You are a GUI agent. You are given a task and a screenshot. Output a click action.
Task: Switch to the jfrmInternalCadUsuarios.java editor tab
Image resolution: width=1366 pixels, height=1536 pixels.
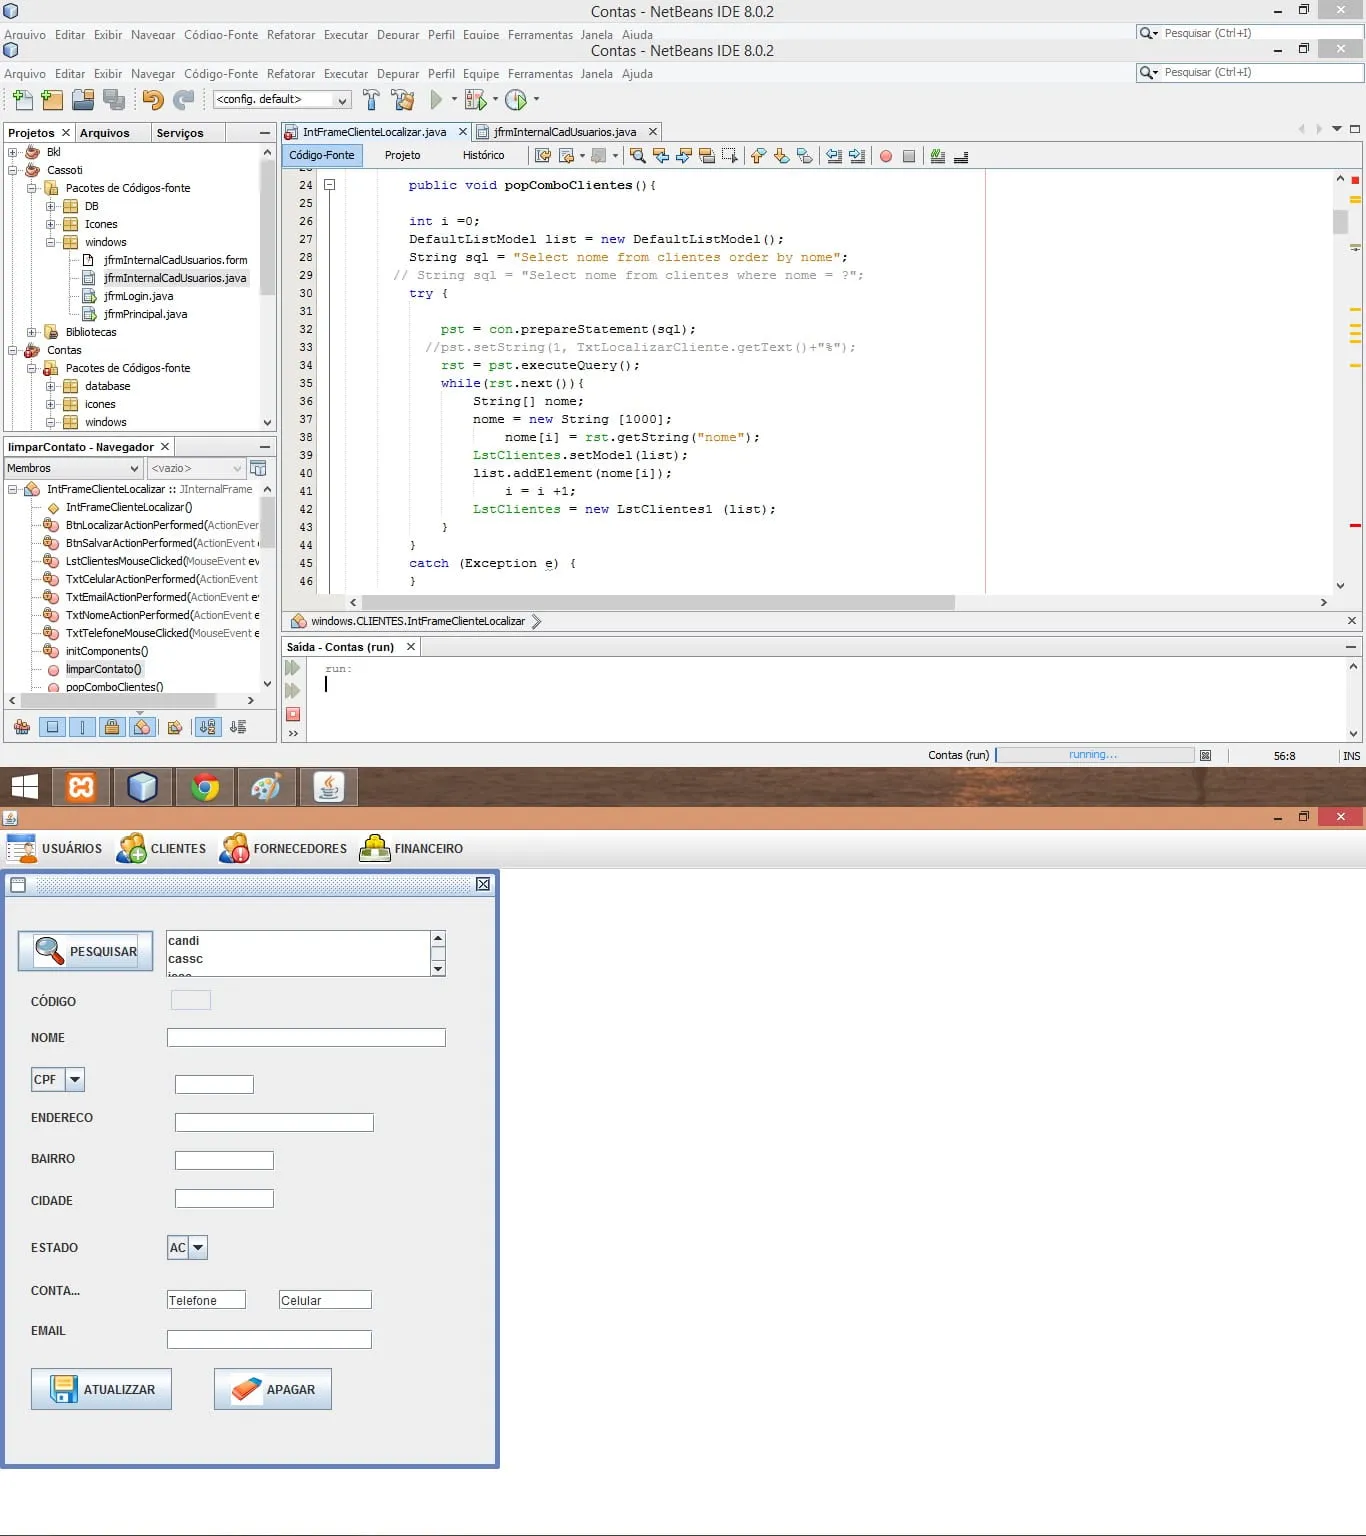564,132
